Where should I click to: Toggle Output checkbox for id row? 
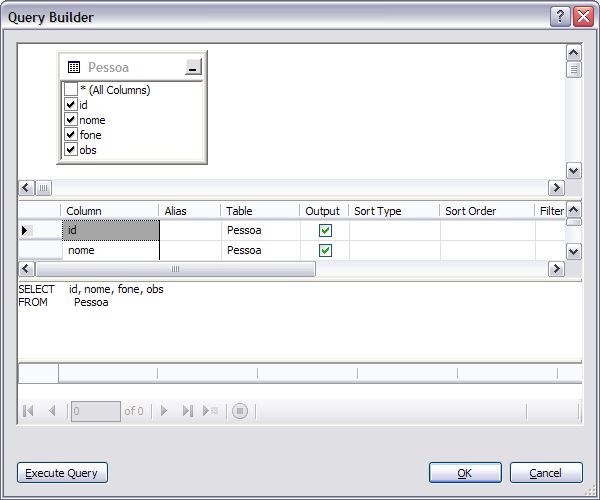pyautogui.click(x=325, y=230)
